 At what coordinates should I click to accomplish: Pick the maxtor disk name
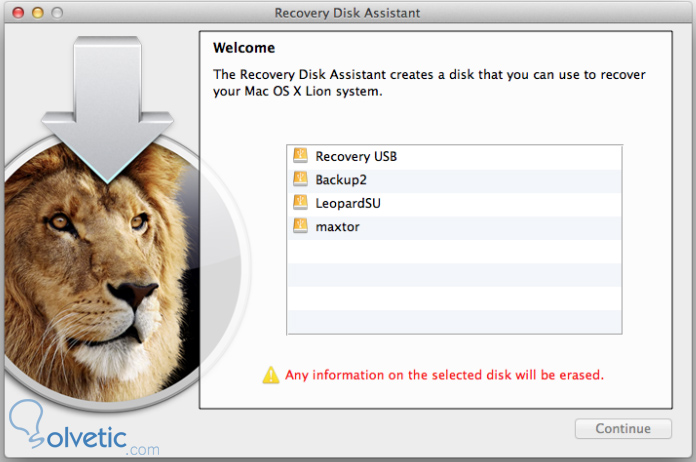337,227
